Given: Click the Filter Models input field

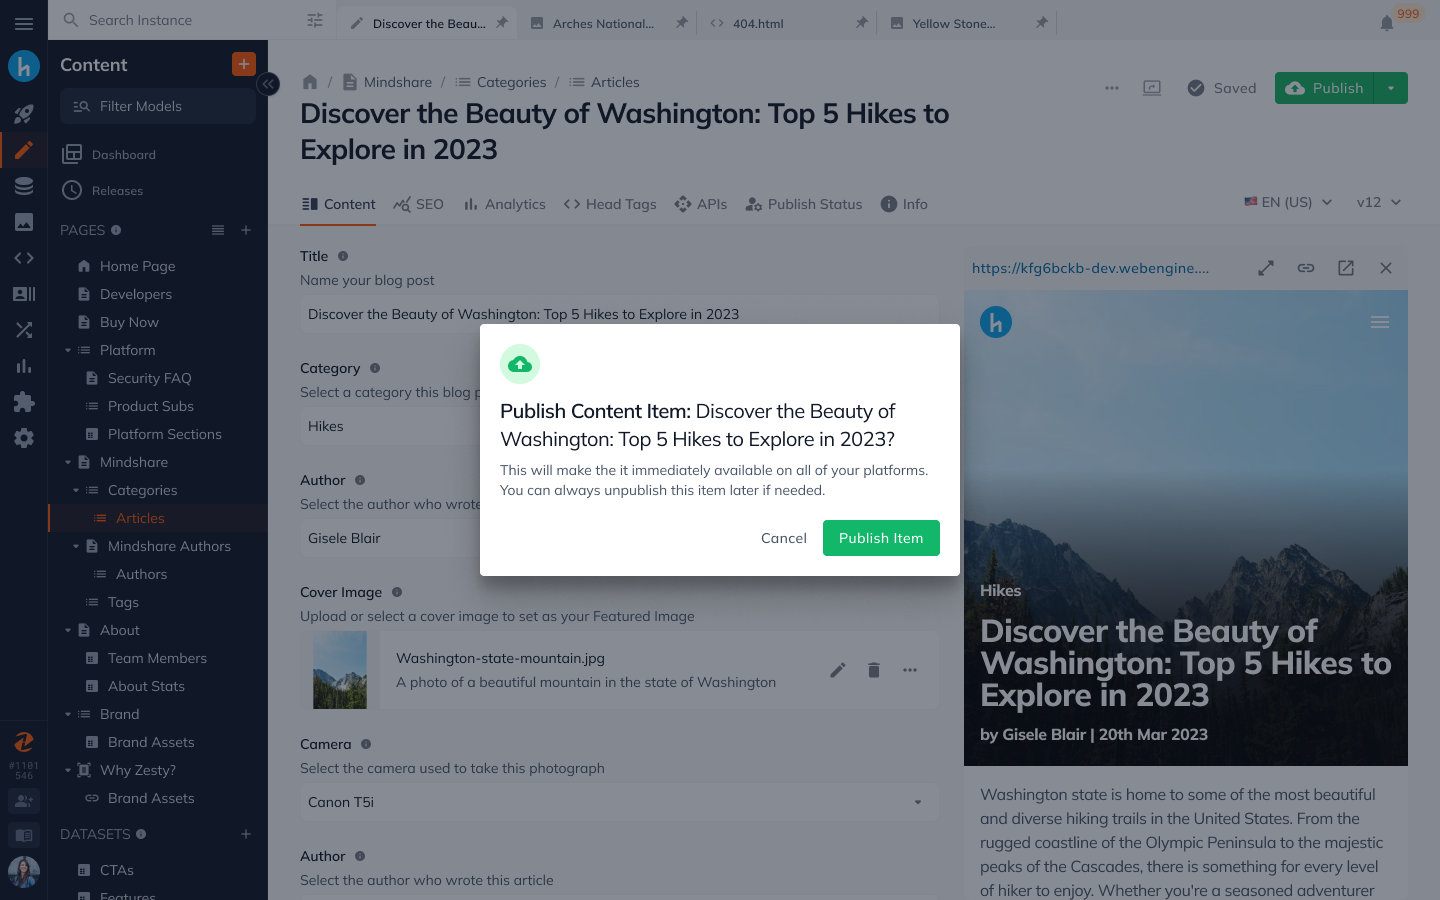Looking at the screenshot, I should (158, 106).
